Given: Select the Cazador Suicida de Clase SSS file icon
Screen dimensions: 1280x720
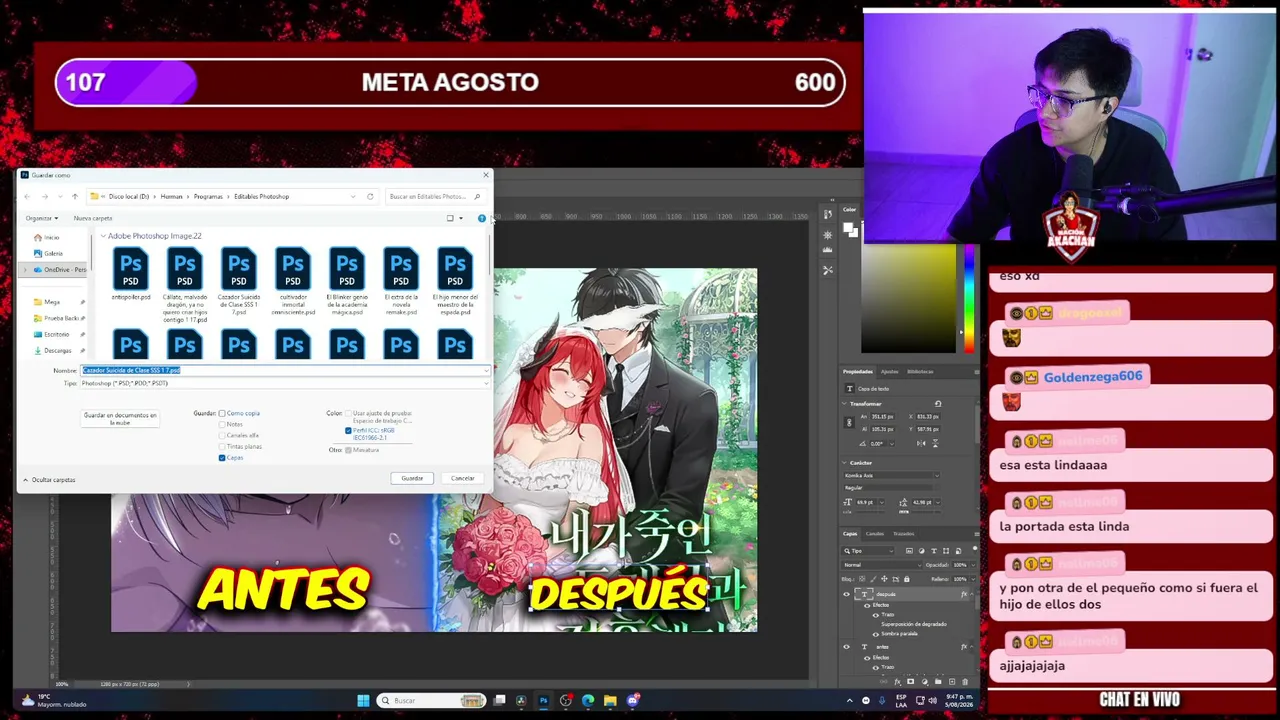Looking at the screenshot, I should point(239,270).
